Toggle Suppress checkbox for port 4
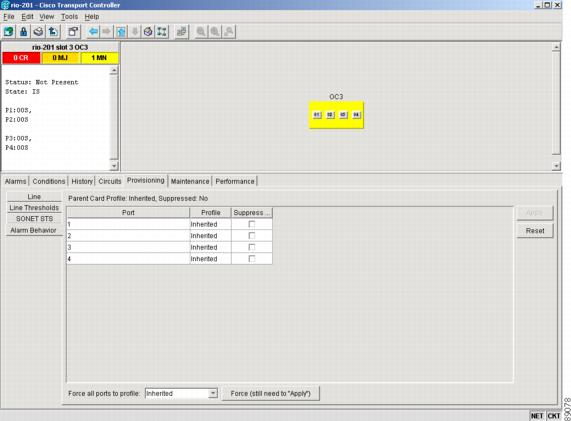The height and width of the screenshot is (421, 571). pos(252,259)
